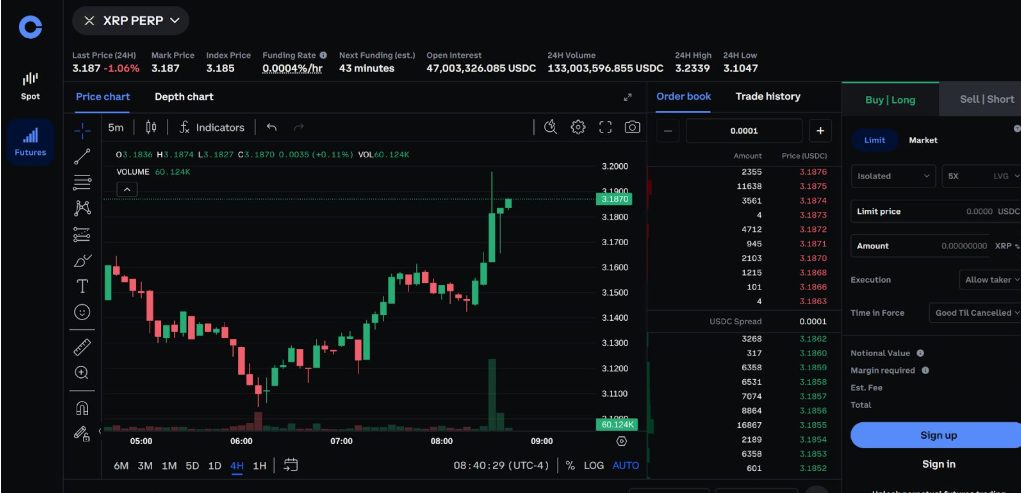Viewport: 1021px width, 493px height.
Task: Collapse the volume indicator legend
Action: [x=127, y=190]
